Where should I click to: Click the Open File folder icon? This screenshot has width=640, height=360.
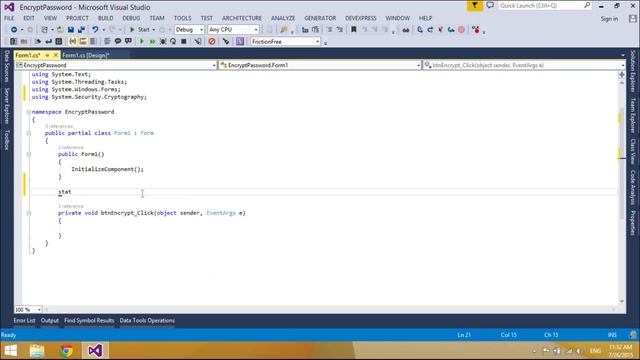coord(60,29)
